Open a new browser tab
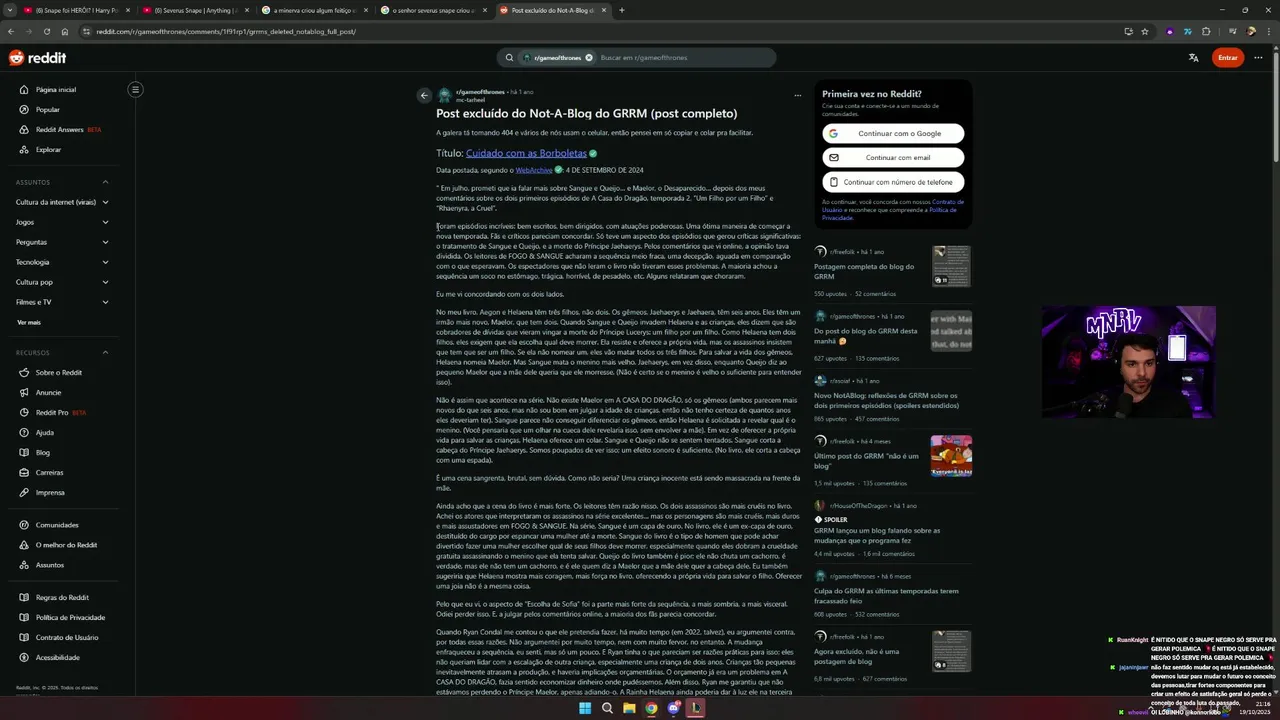This screenshot has width=1280, height=720. coord(621,10)
